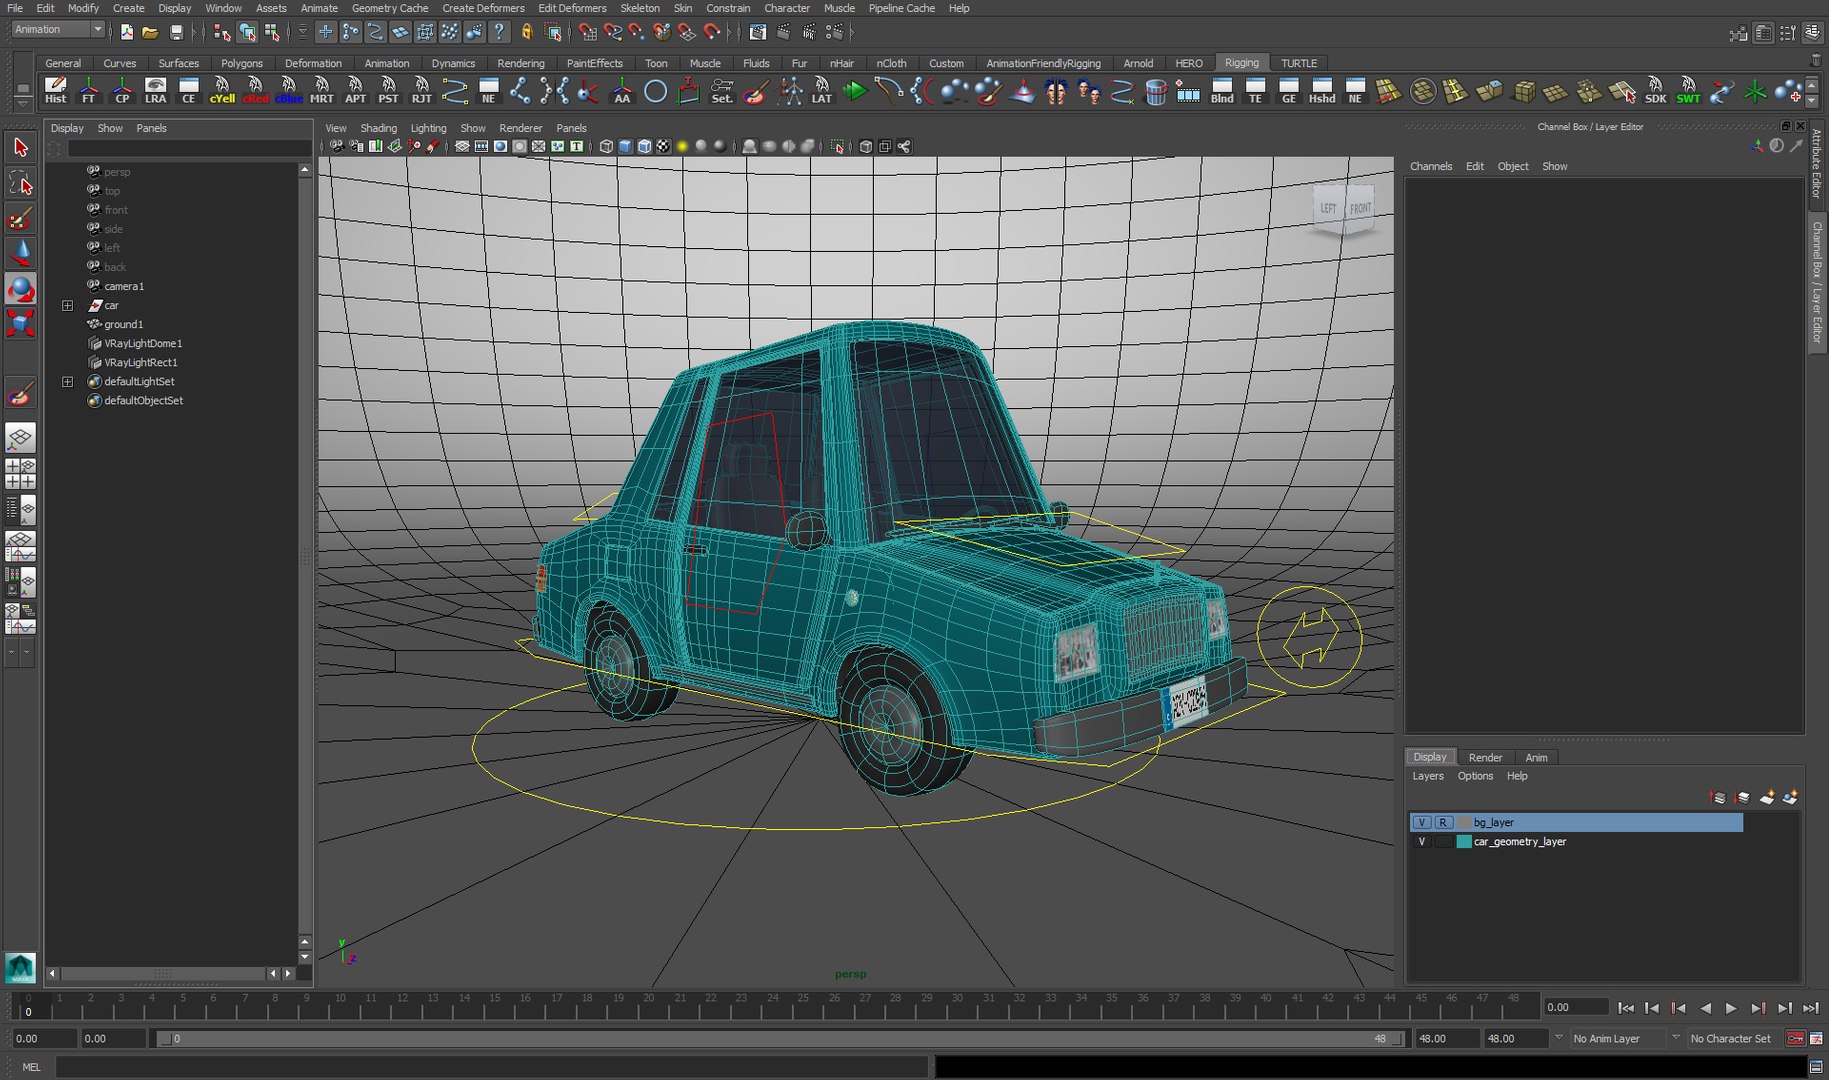Open the Animation menu set dropdown
This screenshot has height=1080, width=1829.
[58, 30]
